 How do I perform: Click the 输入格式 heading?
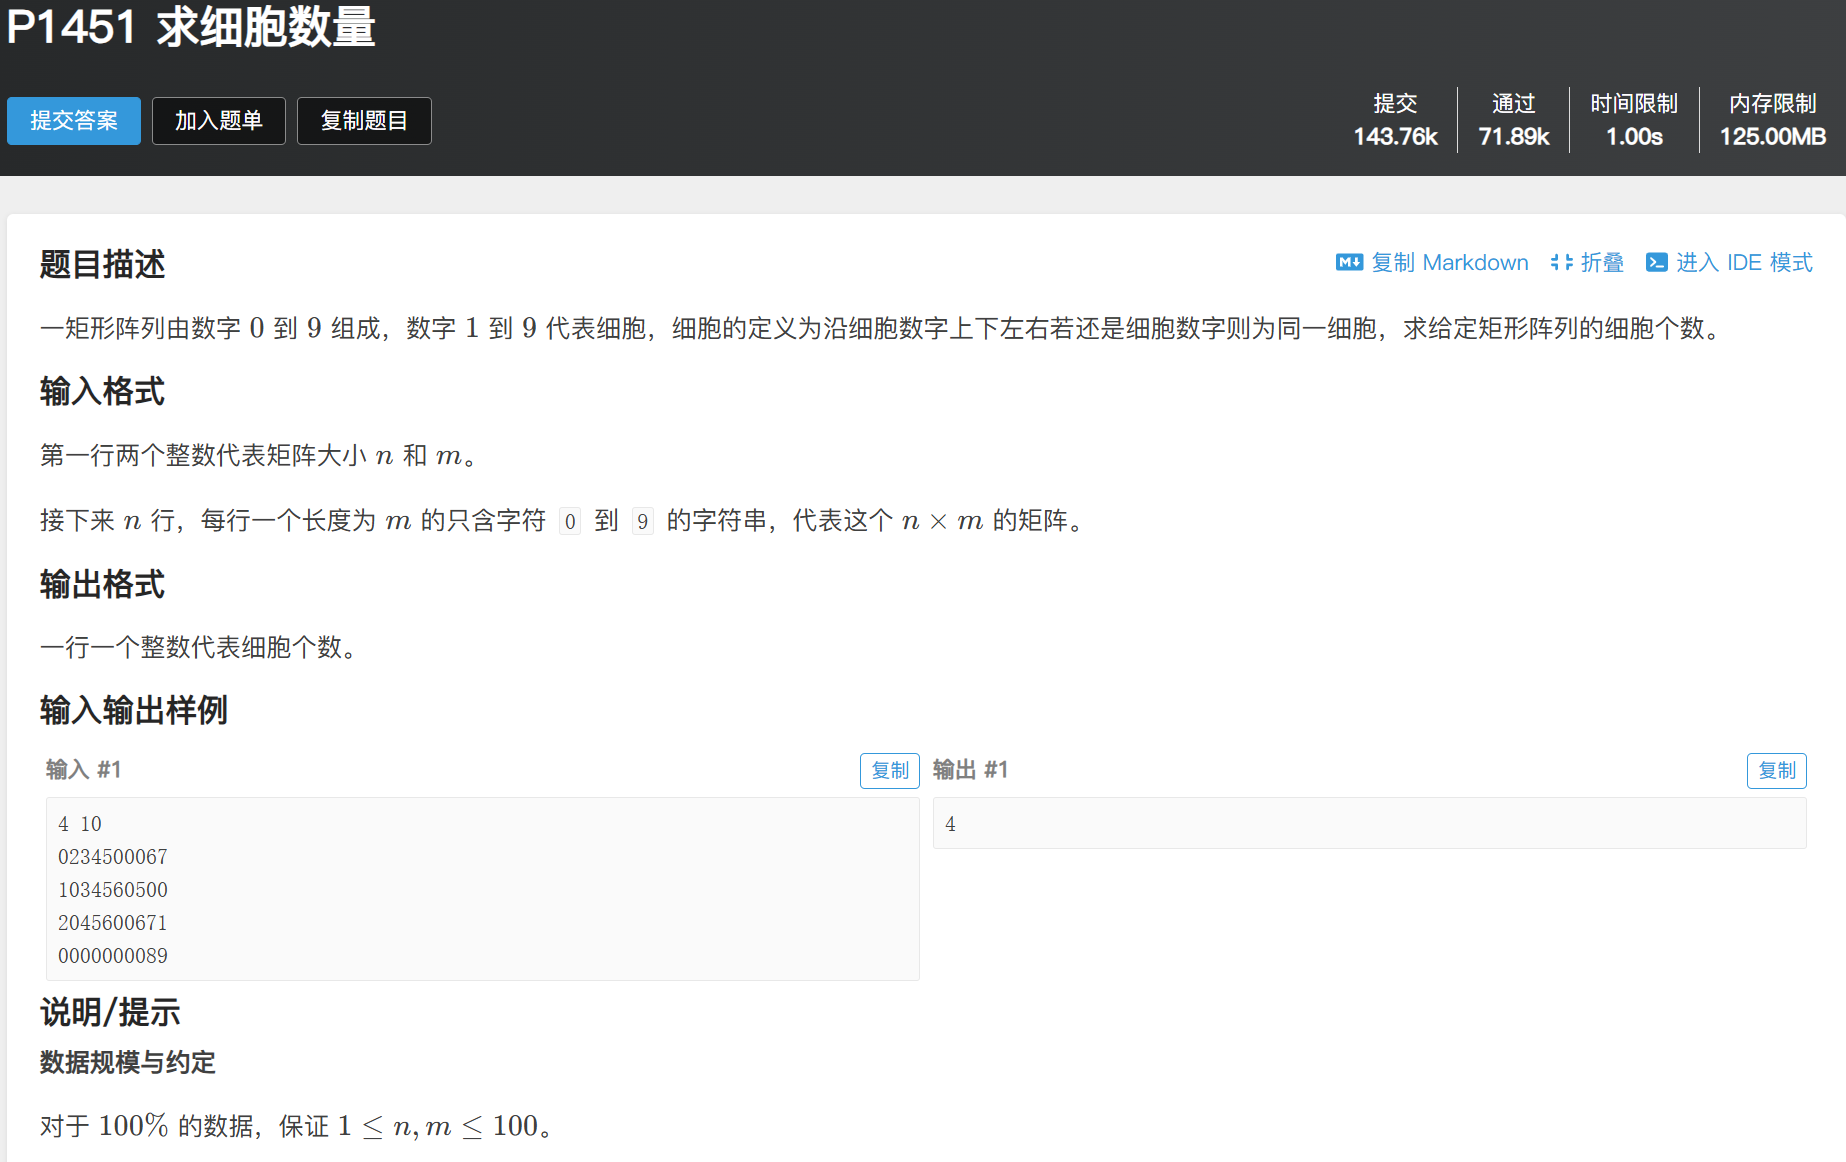click(x=102, y=391)
